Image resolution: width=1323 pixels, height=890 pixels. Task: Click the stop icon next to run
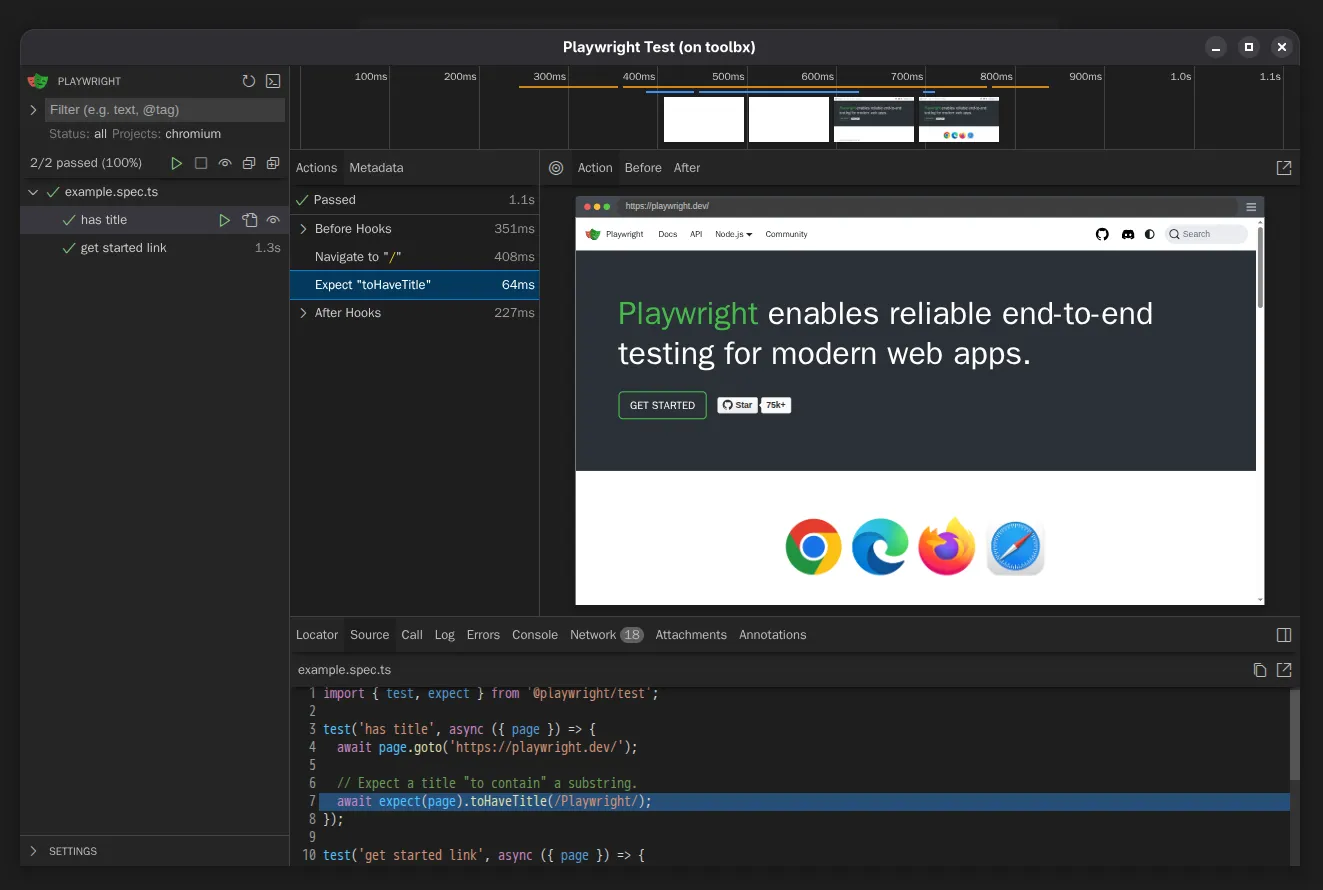(200, 162)
